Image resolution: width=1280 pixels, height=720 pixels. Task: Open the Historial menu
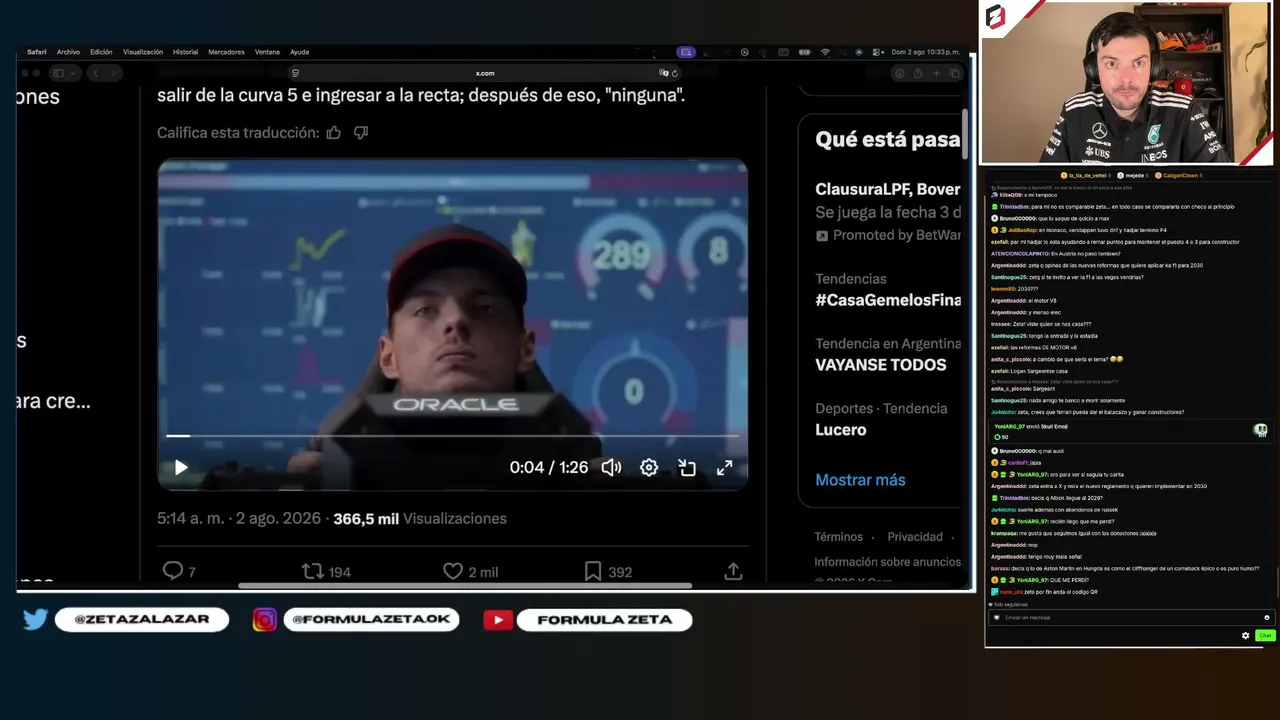[185, 52]
